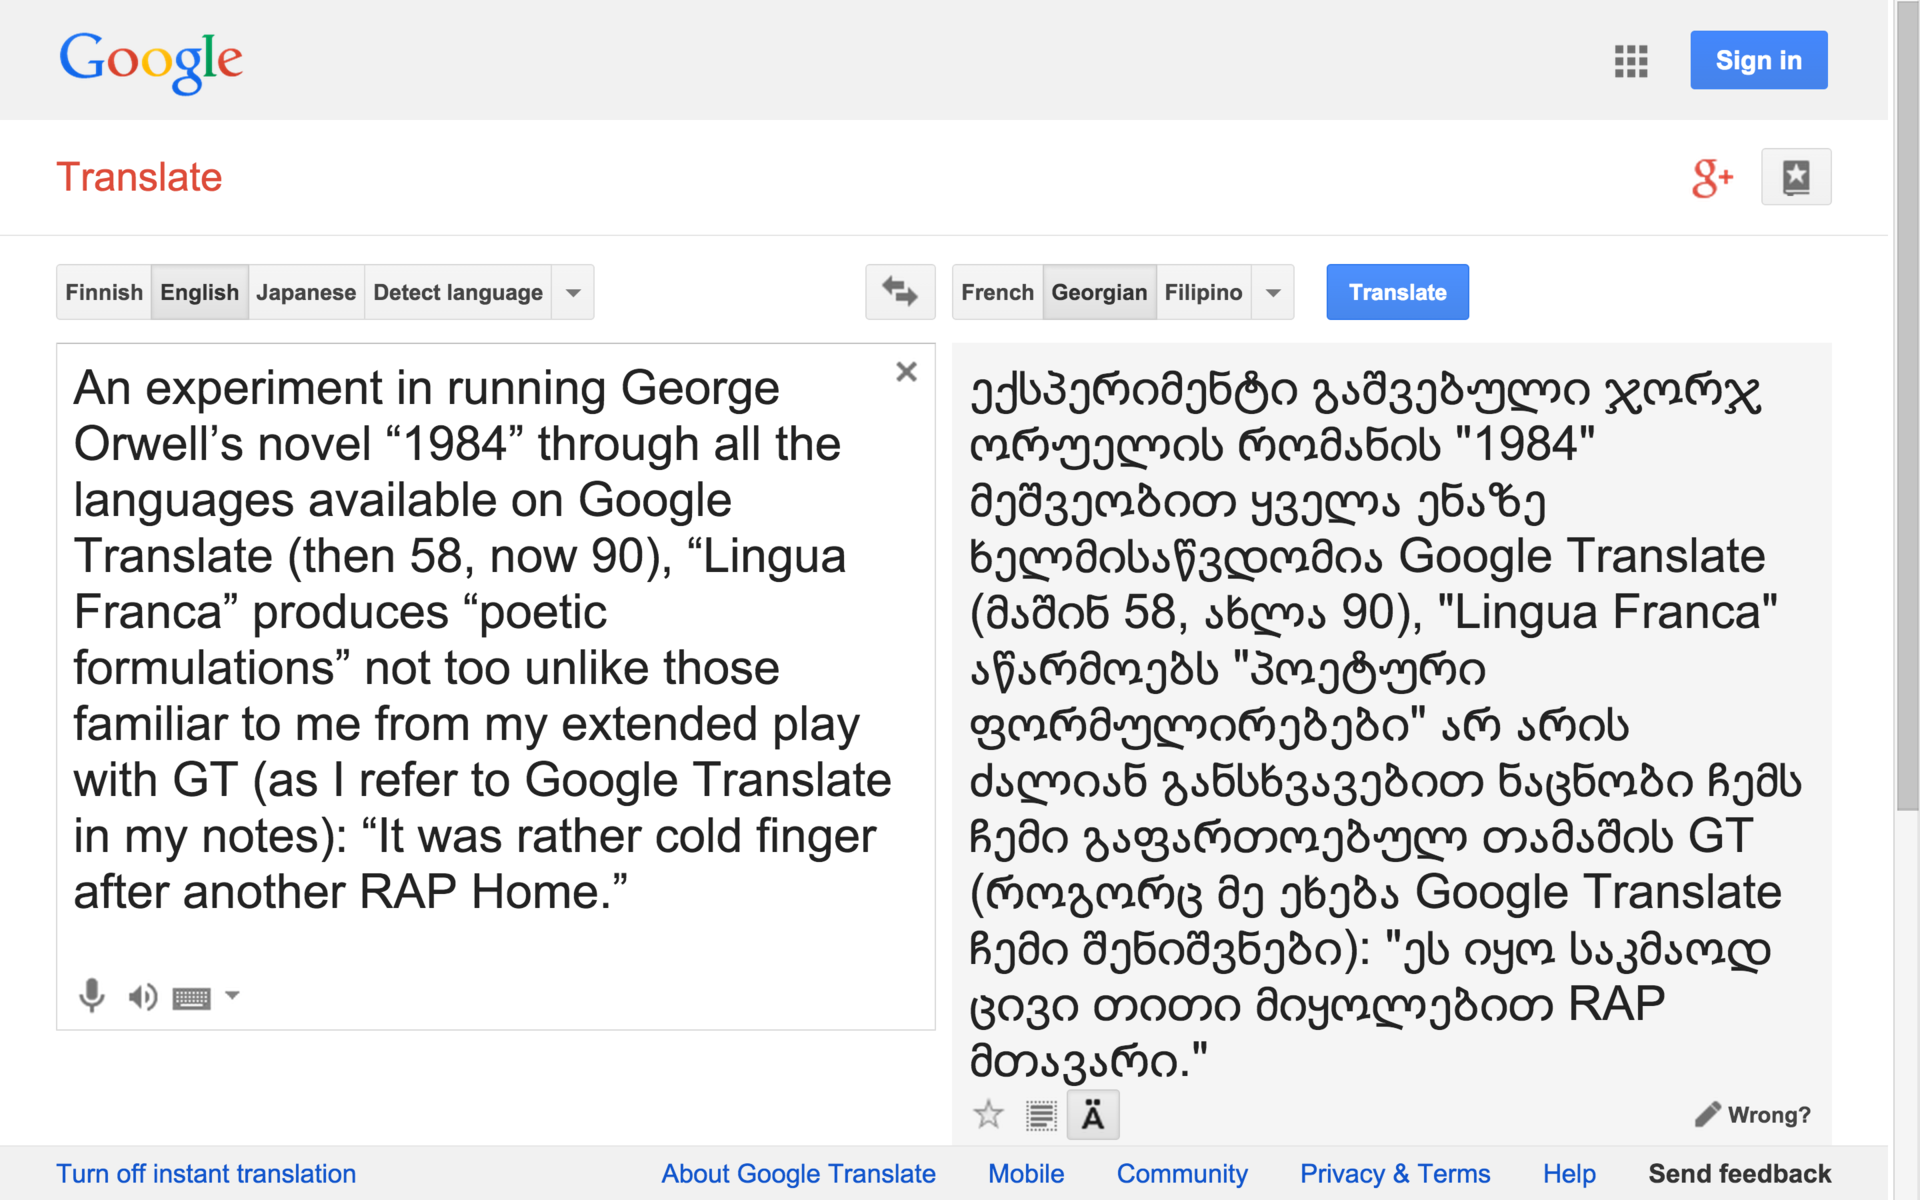The height and width of the screenshot is (1200, 1920).
Task: Choose Japanese as source language
Action: 306,292
